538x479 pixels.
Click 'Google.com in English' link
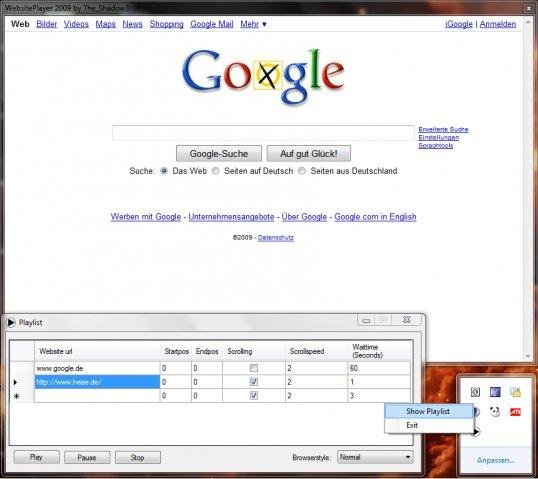point(375,217)
